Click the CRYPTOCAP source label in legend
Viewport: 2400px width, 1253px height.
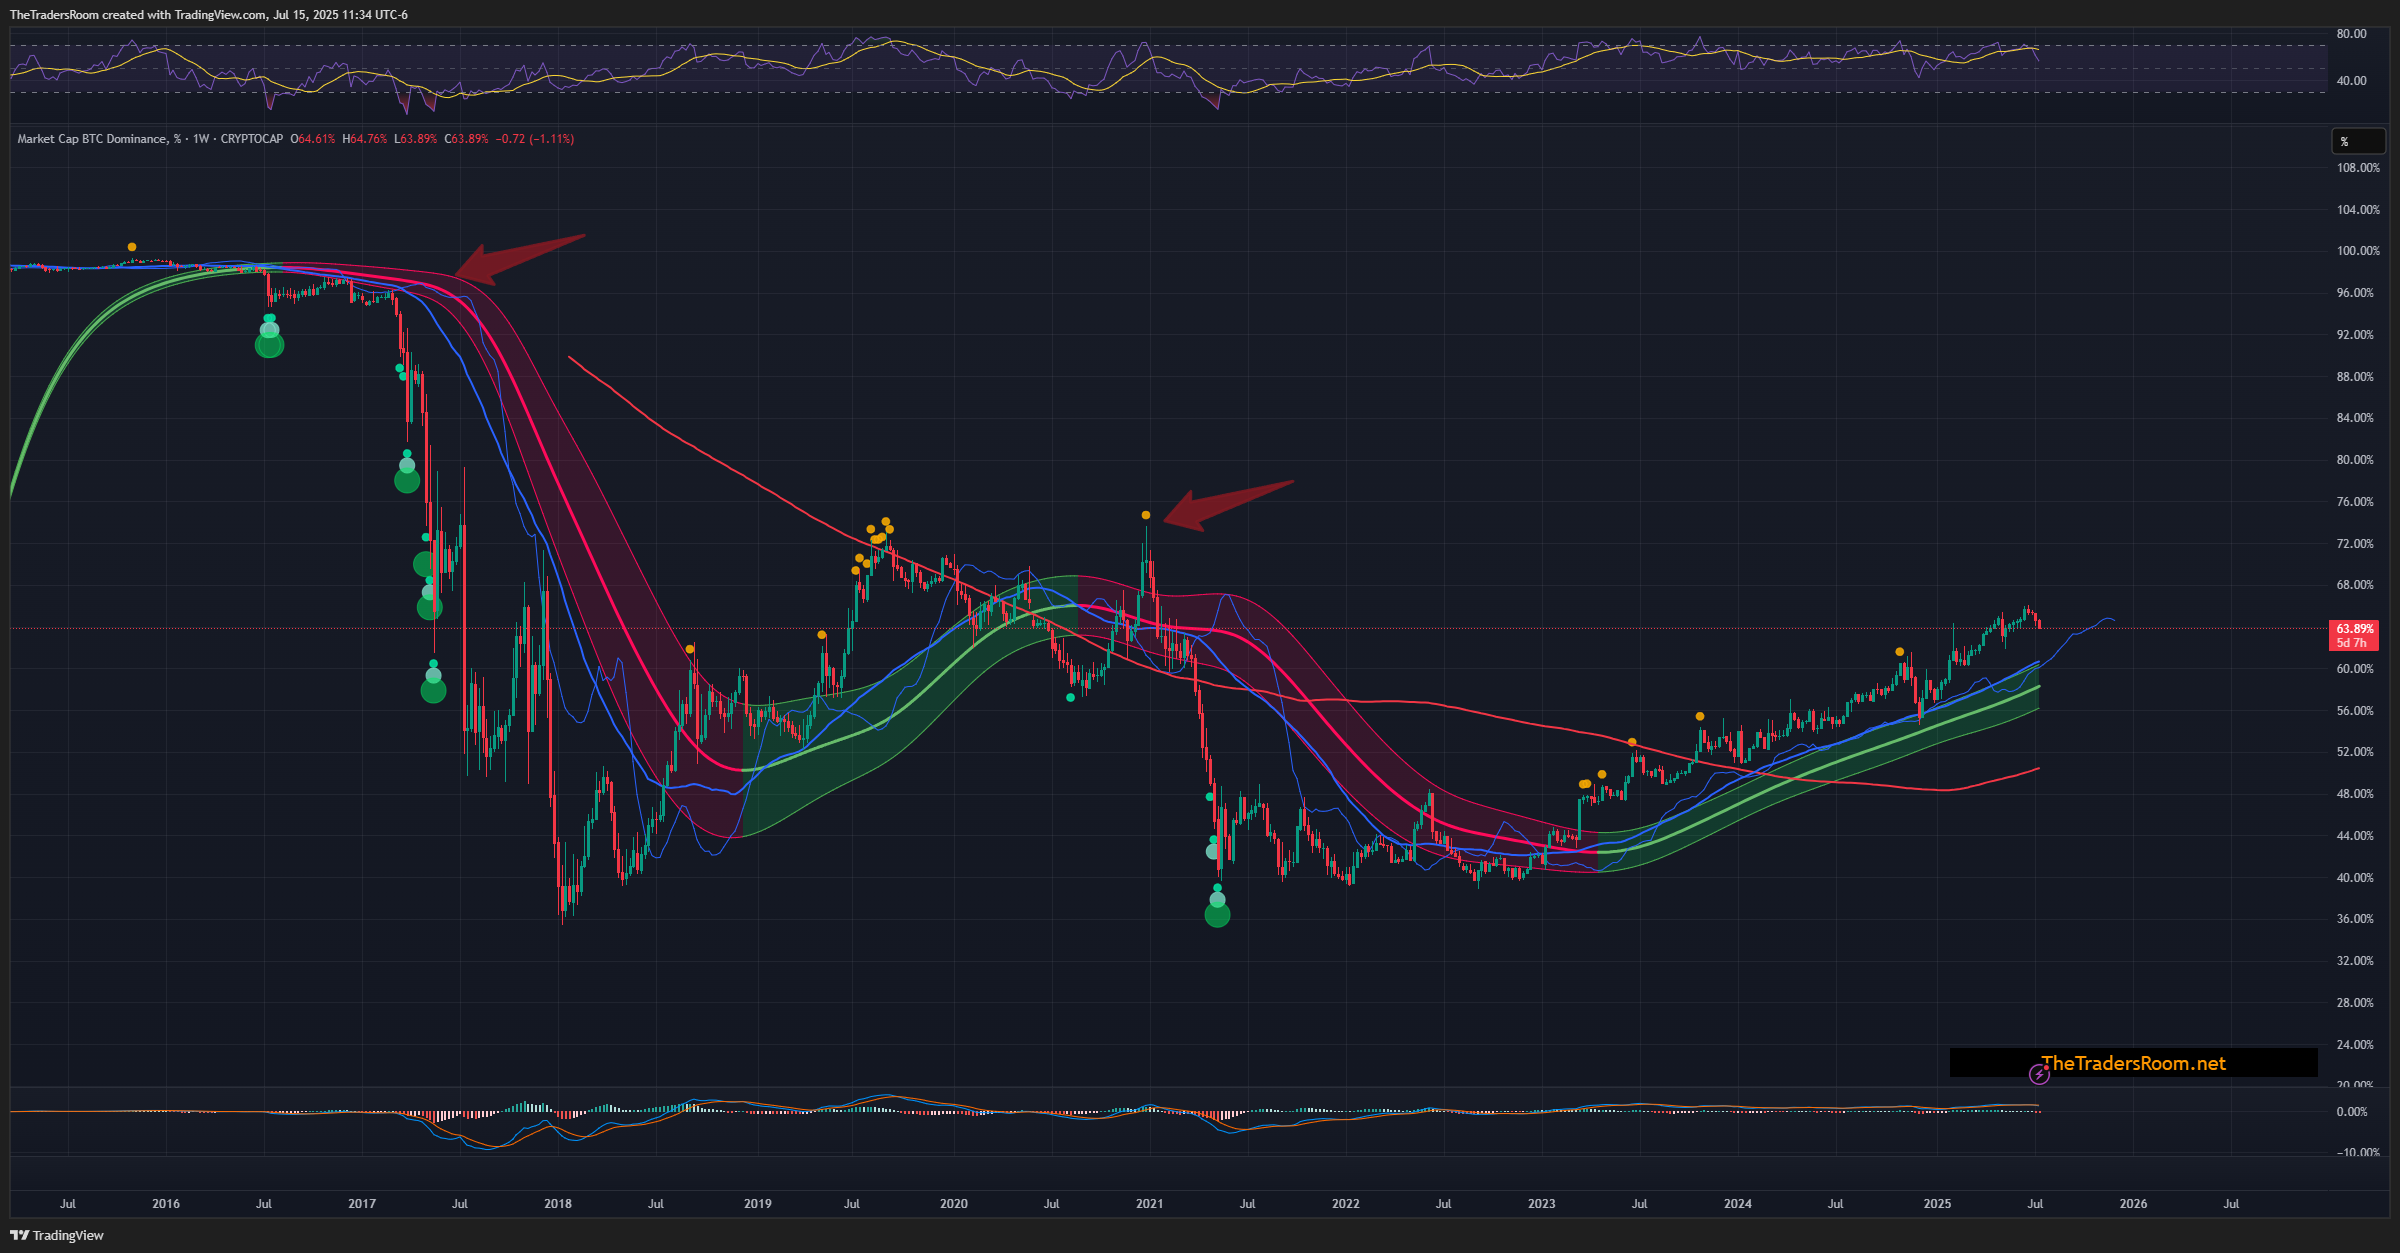click(x=252, y=139)
